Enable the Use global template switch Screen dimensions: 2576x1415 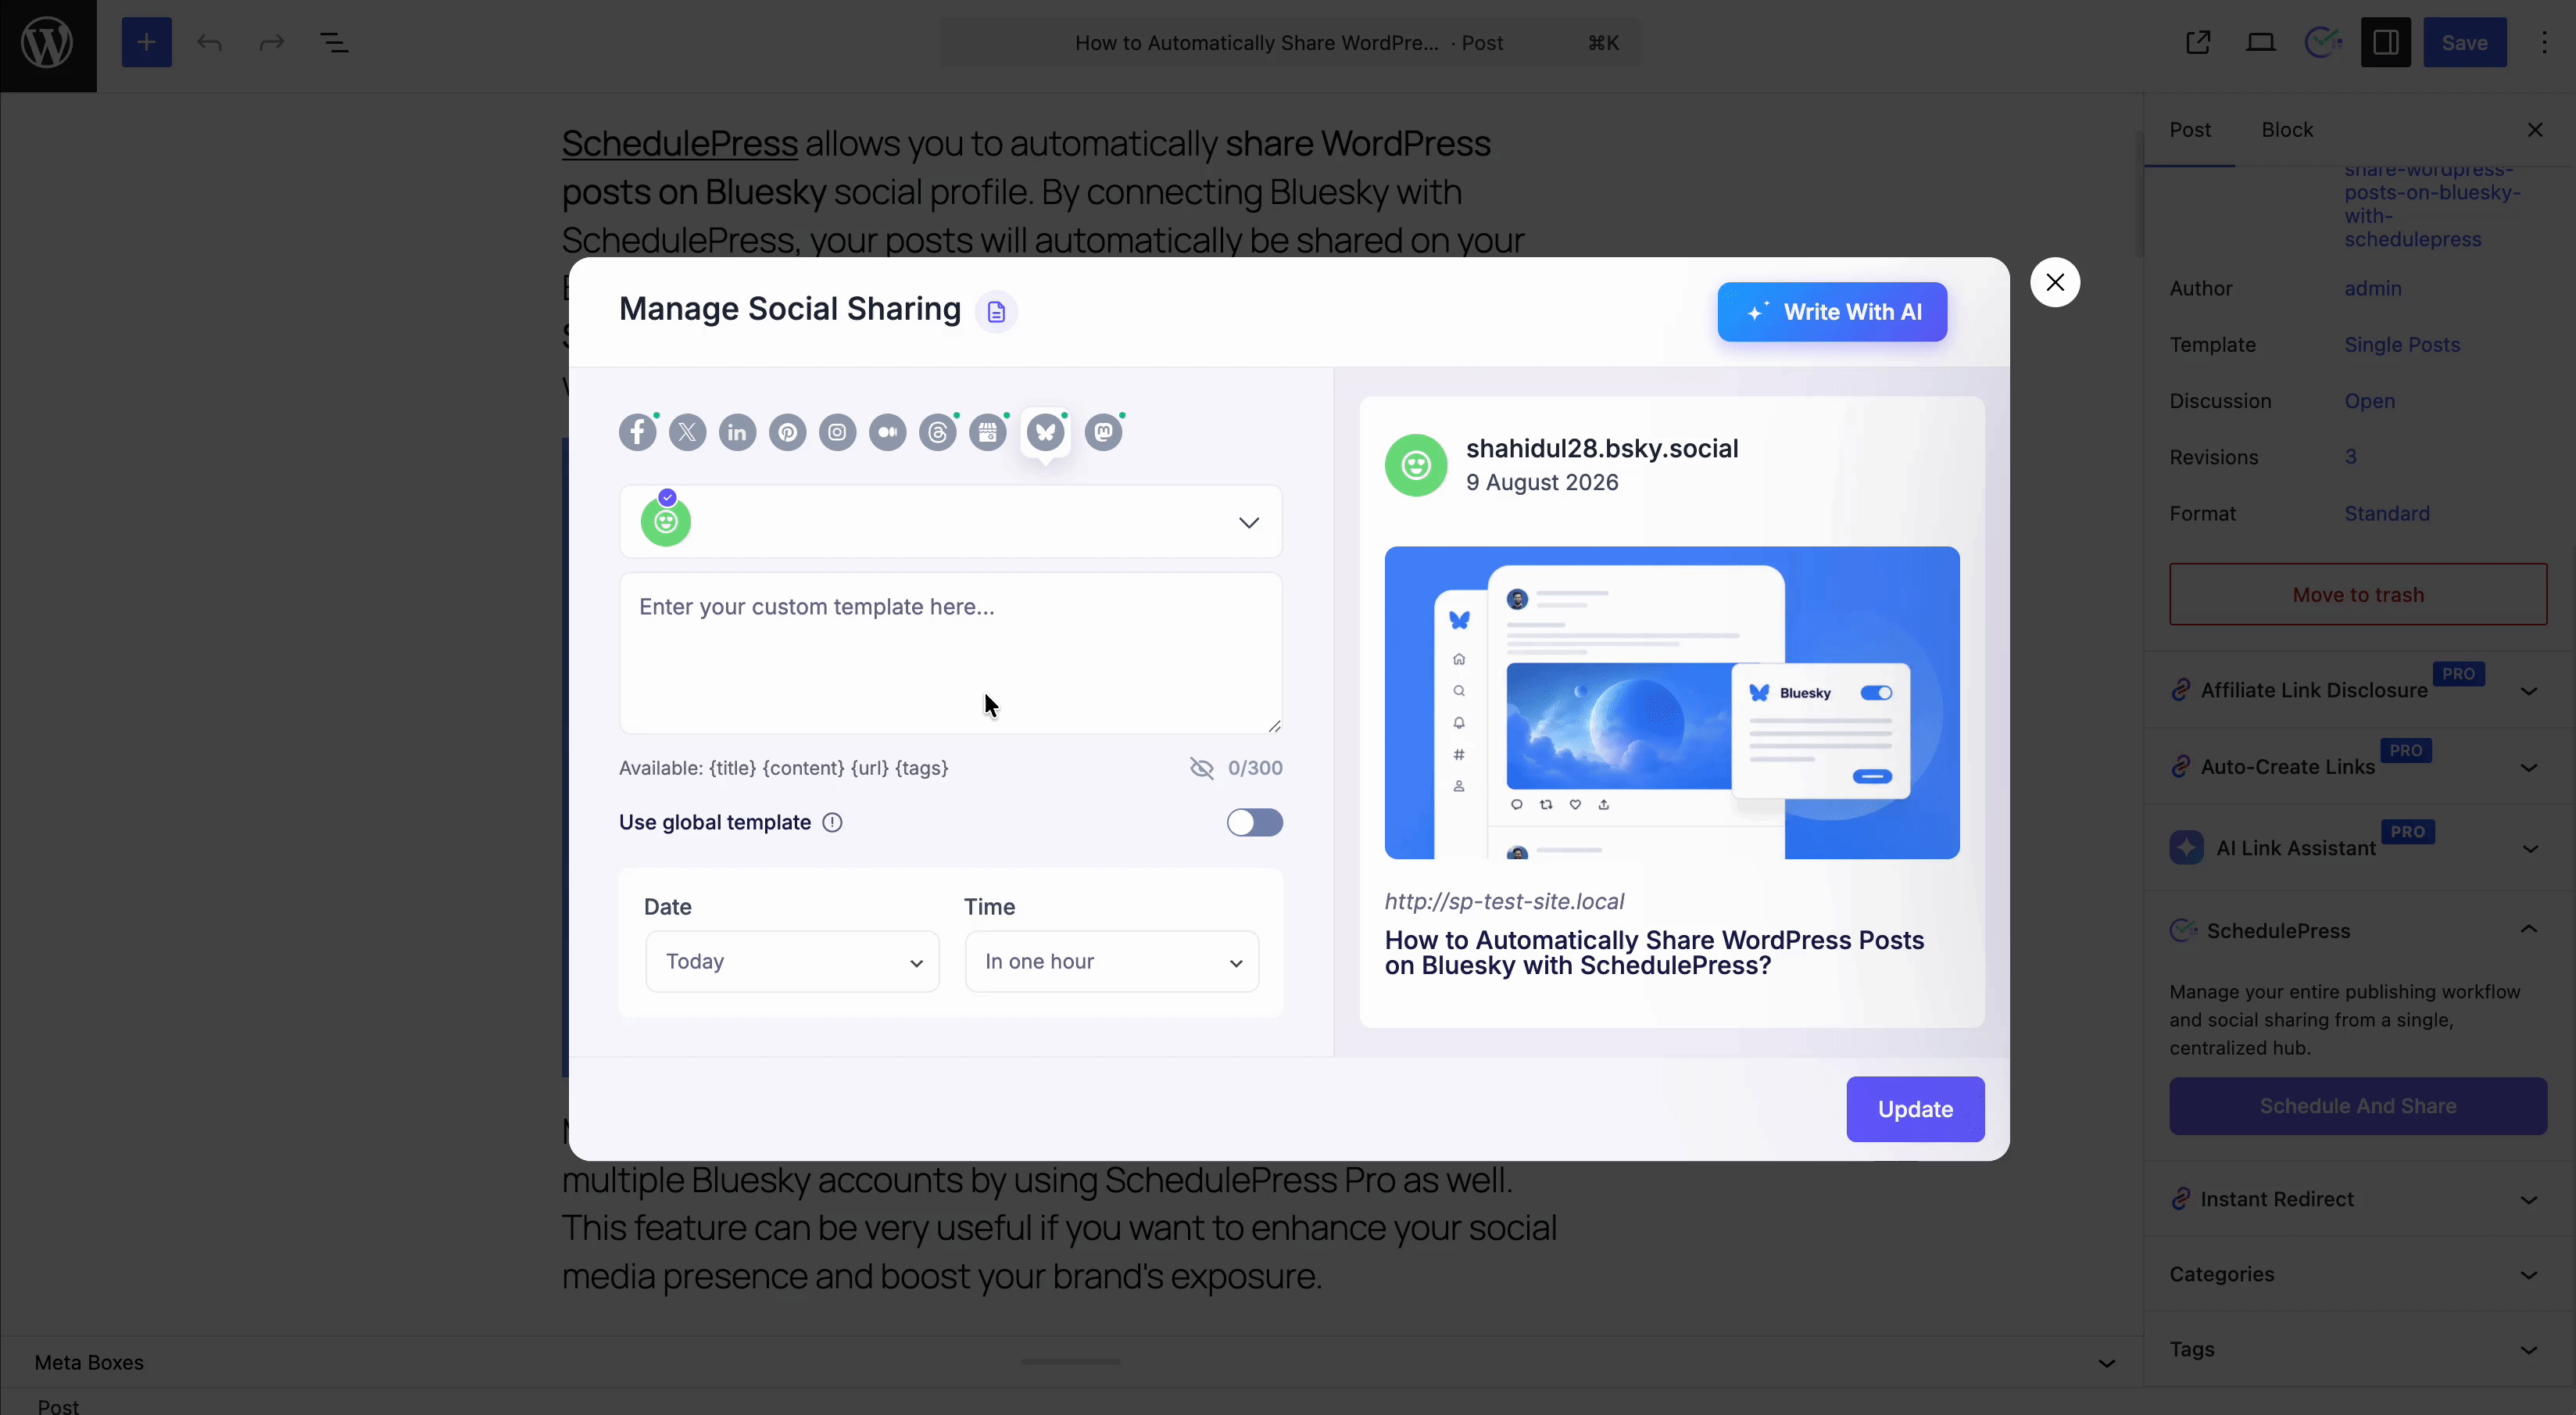point(1255,822)
